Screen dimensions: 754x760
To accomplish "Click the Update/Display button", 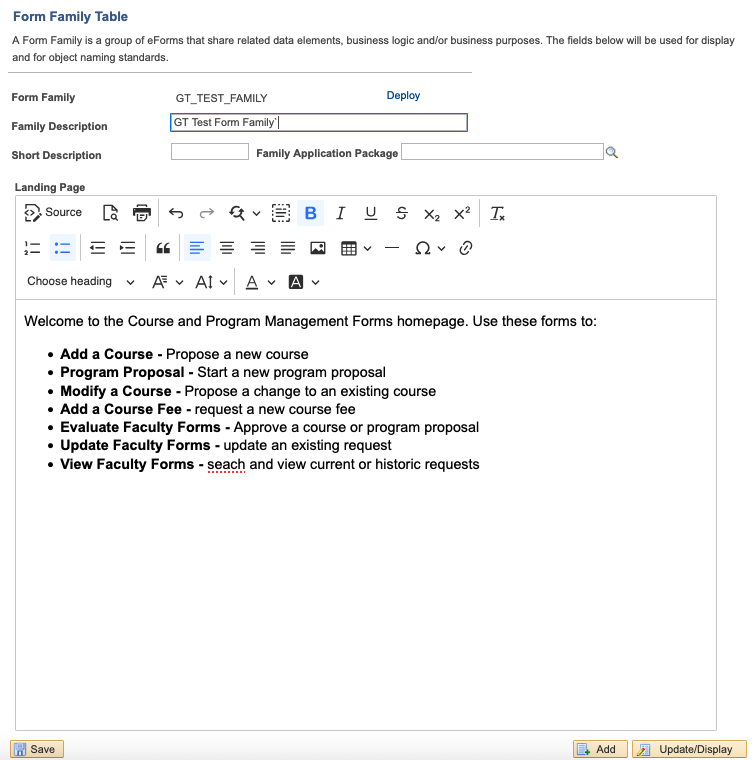I will (689, 749).
